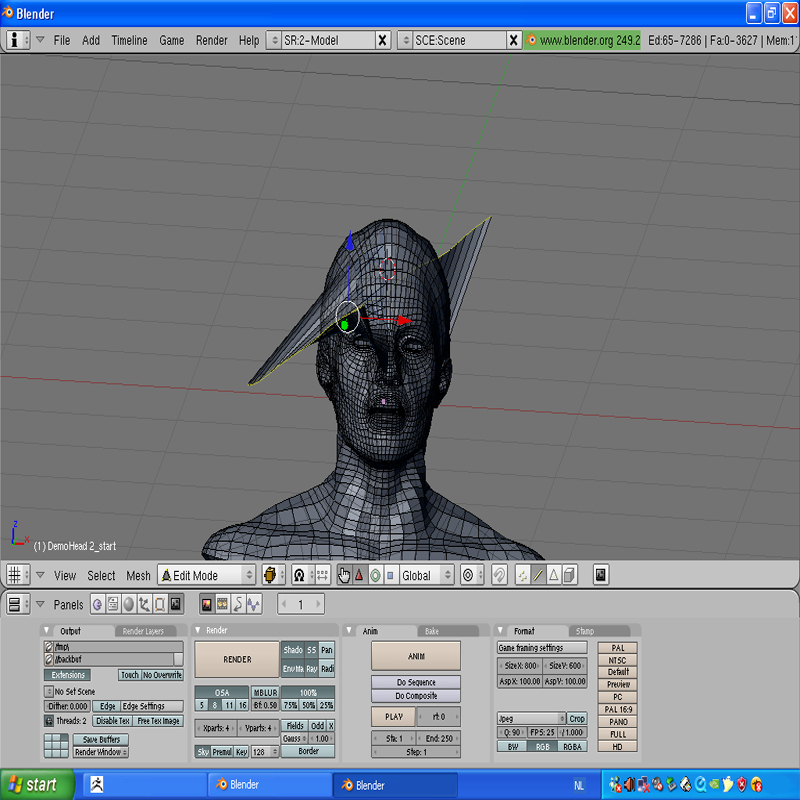Toggle the 3D transform manipulator hand icon

[344, 575]
